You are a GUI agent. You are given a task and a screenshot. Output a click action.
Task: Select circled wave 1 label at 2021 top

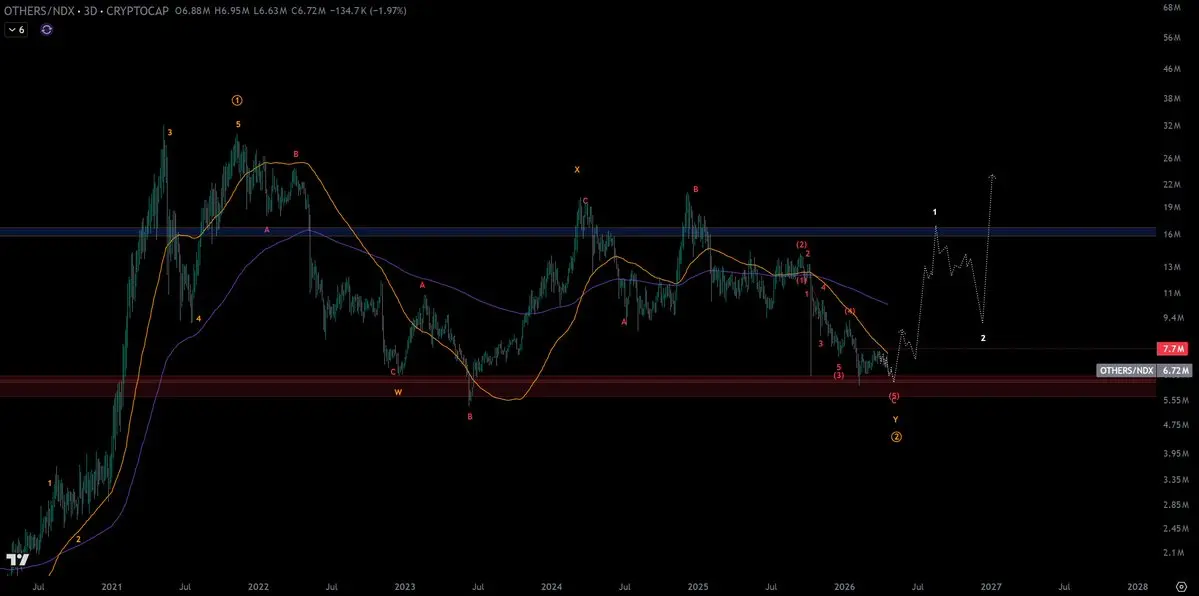point(237,100)
